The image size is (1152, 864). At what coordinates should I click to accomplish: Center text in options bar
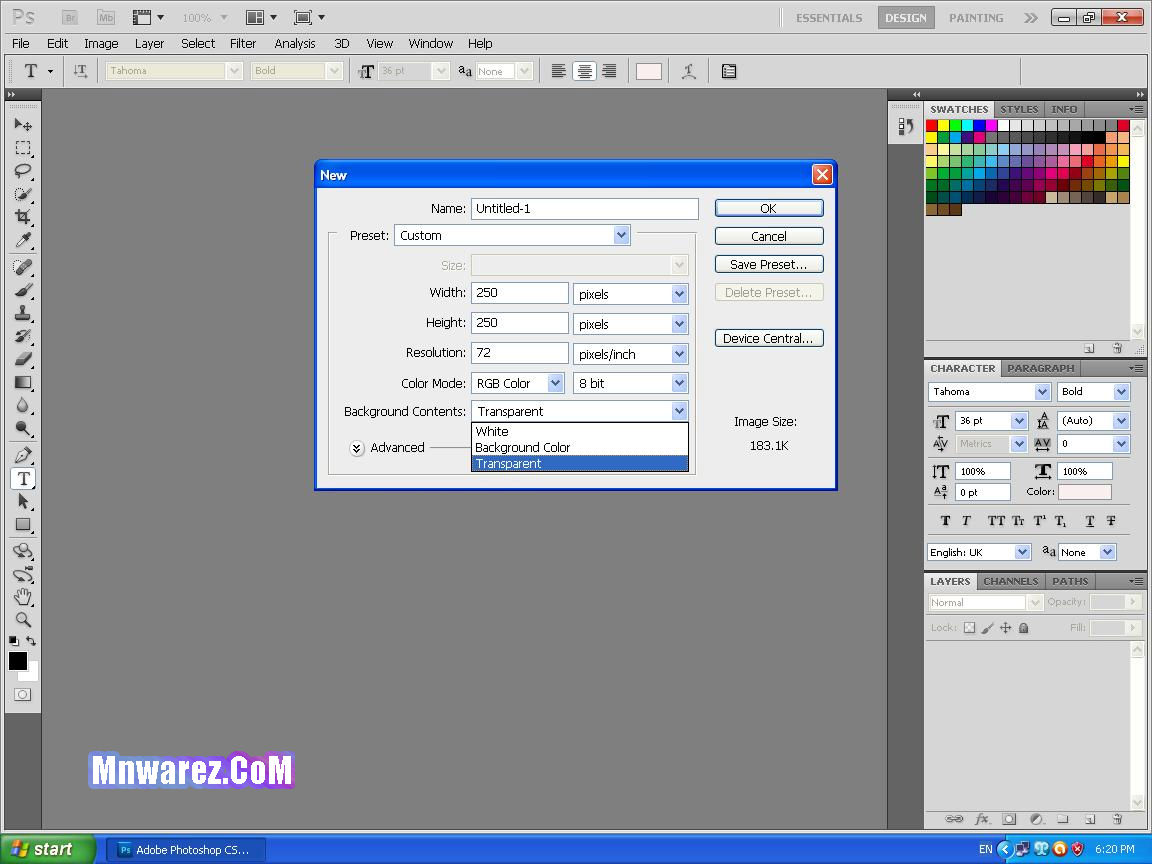pyautogui.click(x=584, y=71)
